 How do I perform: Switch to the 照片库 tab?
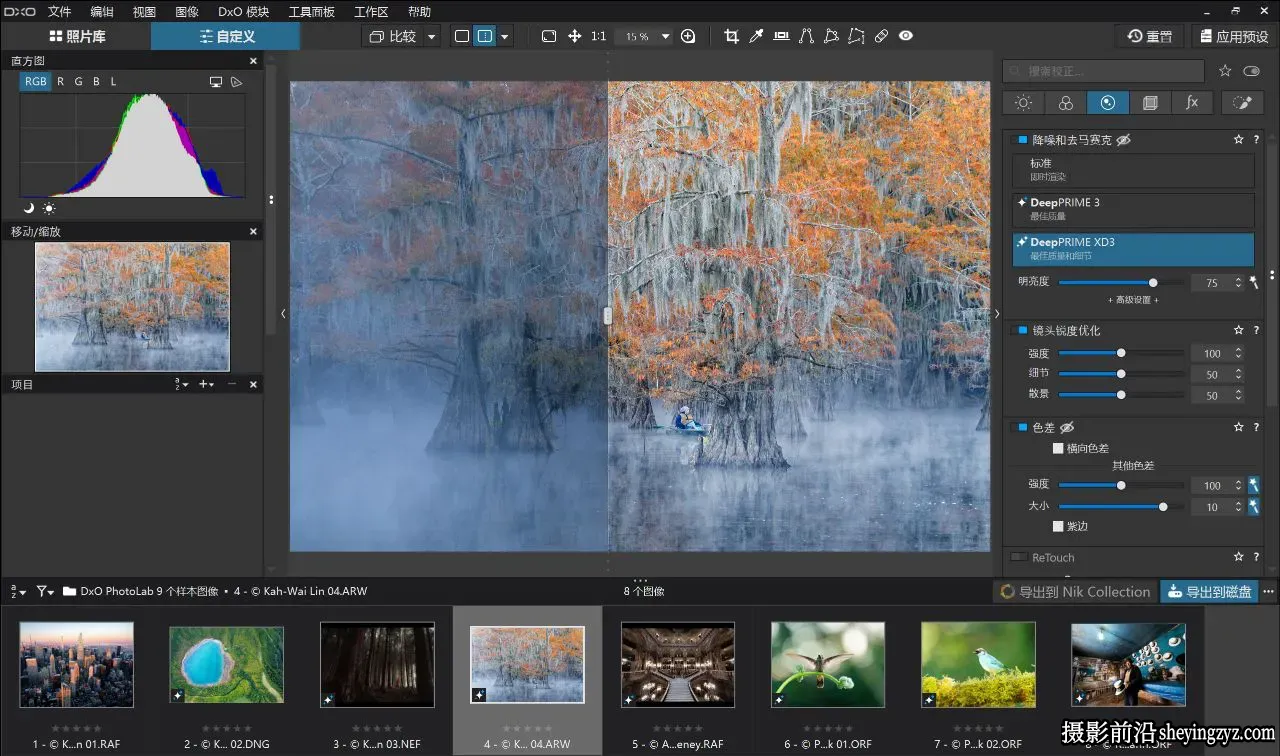(x=77, y=36)
